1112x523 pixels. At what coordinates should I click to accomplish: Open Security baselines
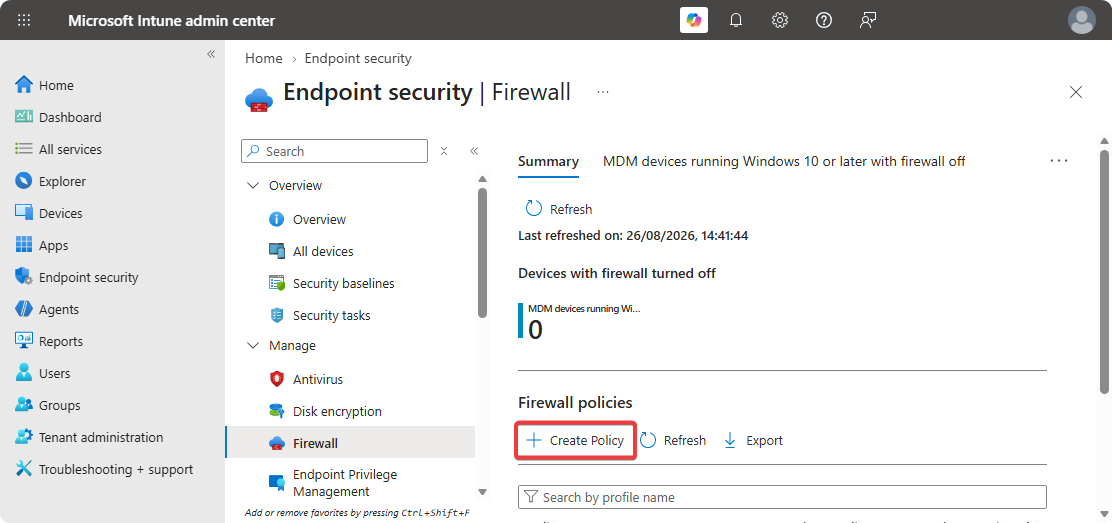pyautogui.click(x=331, y=283)
